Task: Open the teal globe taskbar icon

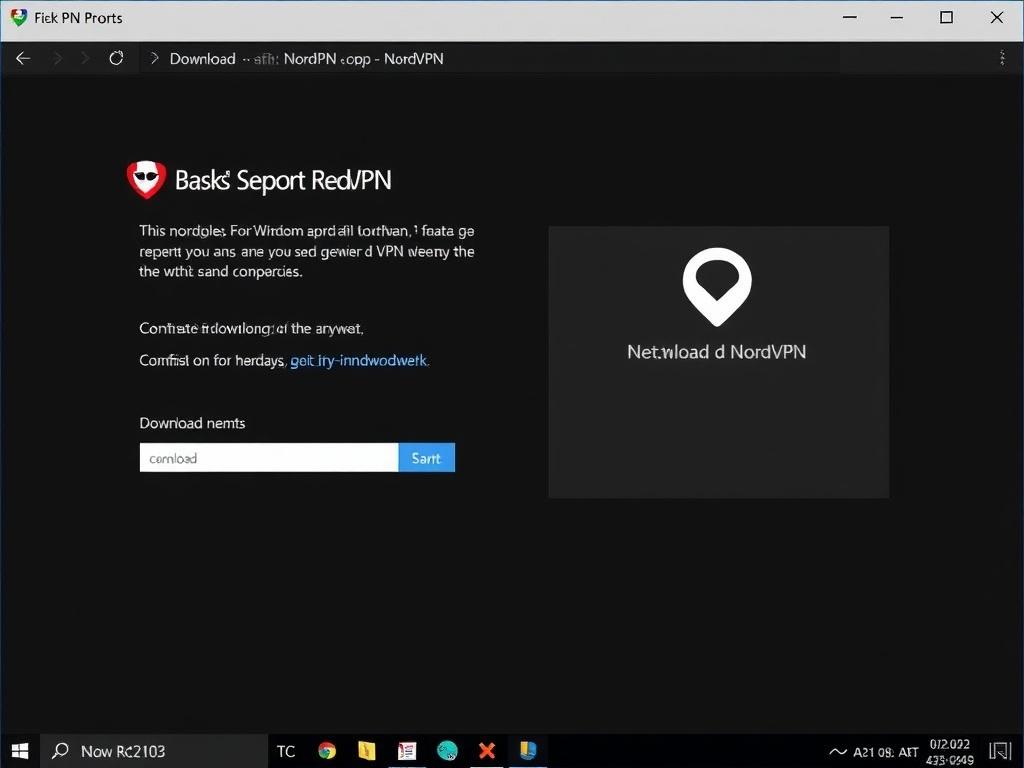Action: [447, 751]
